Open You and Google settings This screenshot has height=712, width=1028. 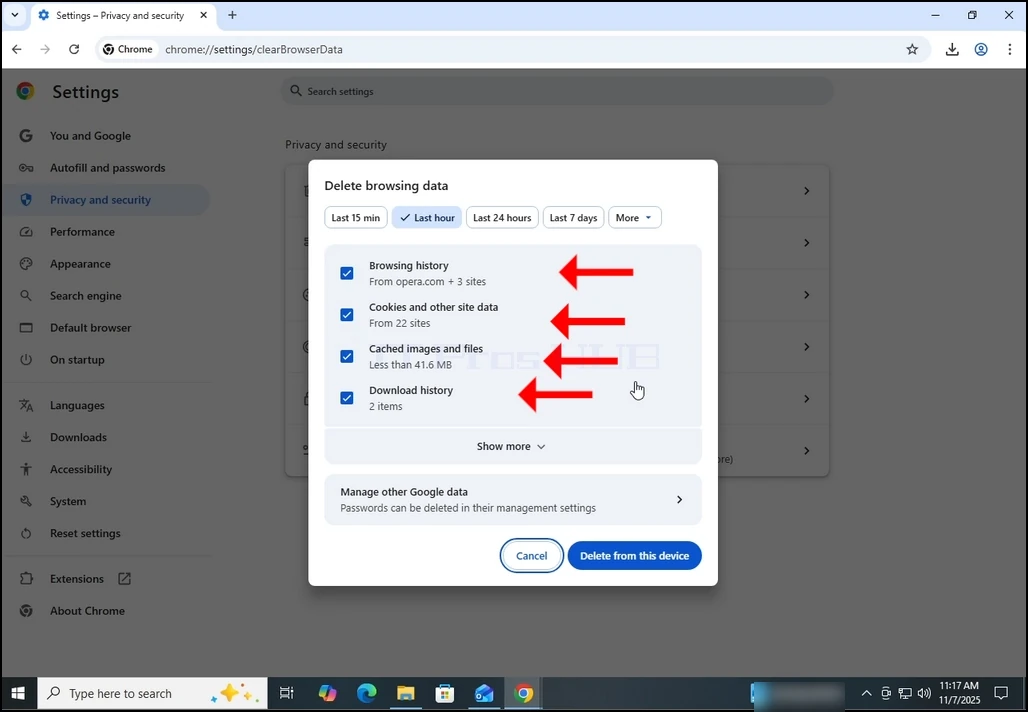90,136
